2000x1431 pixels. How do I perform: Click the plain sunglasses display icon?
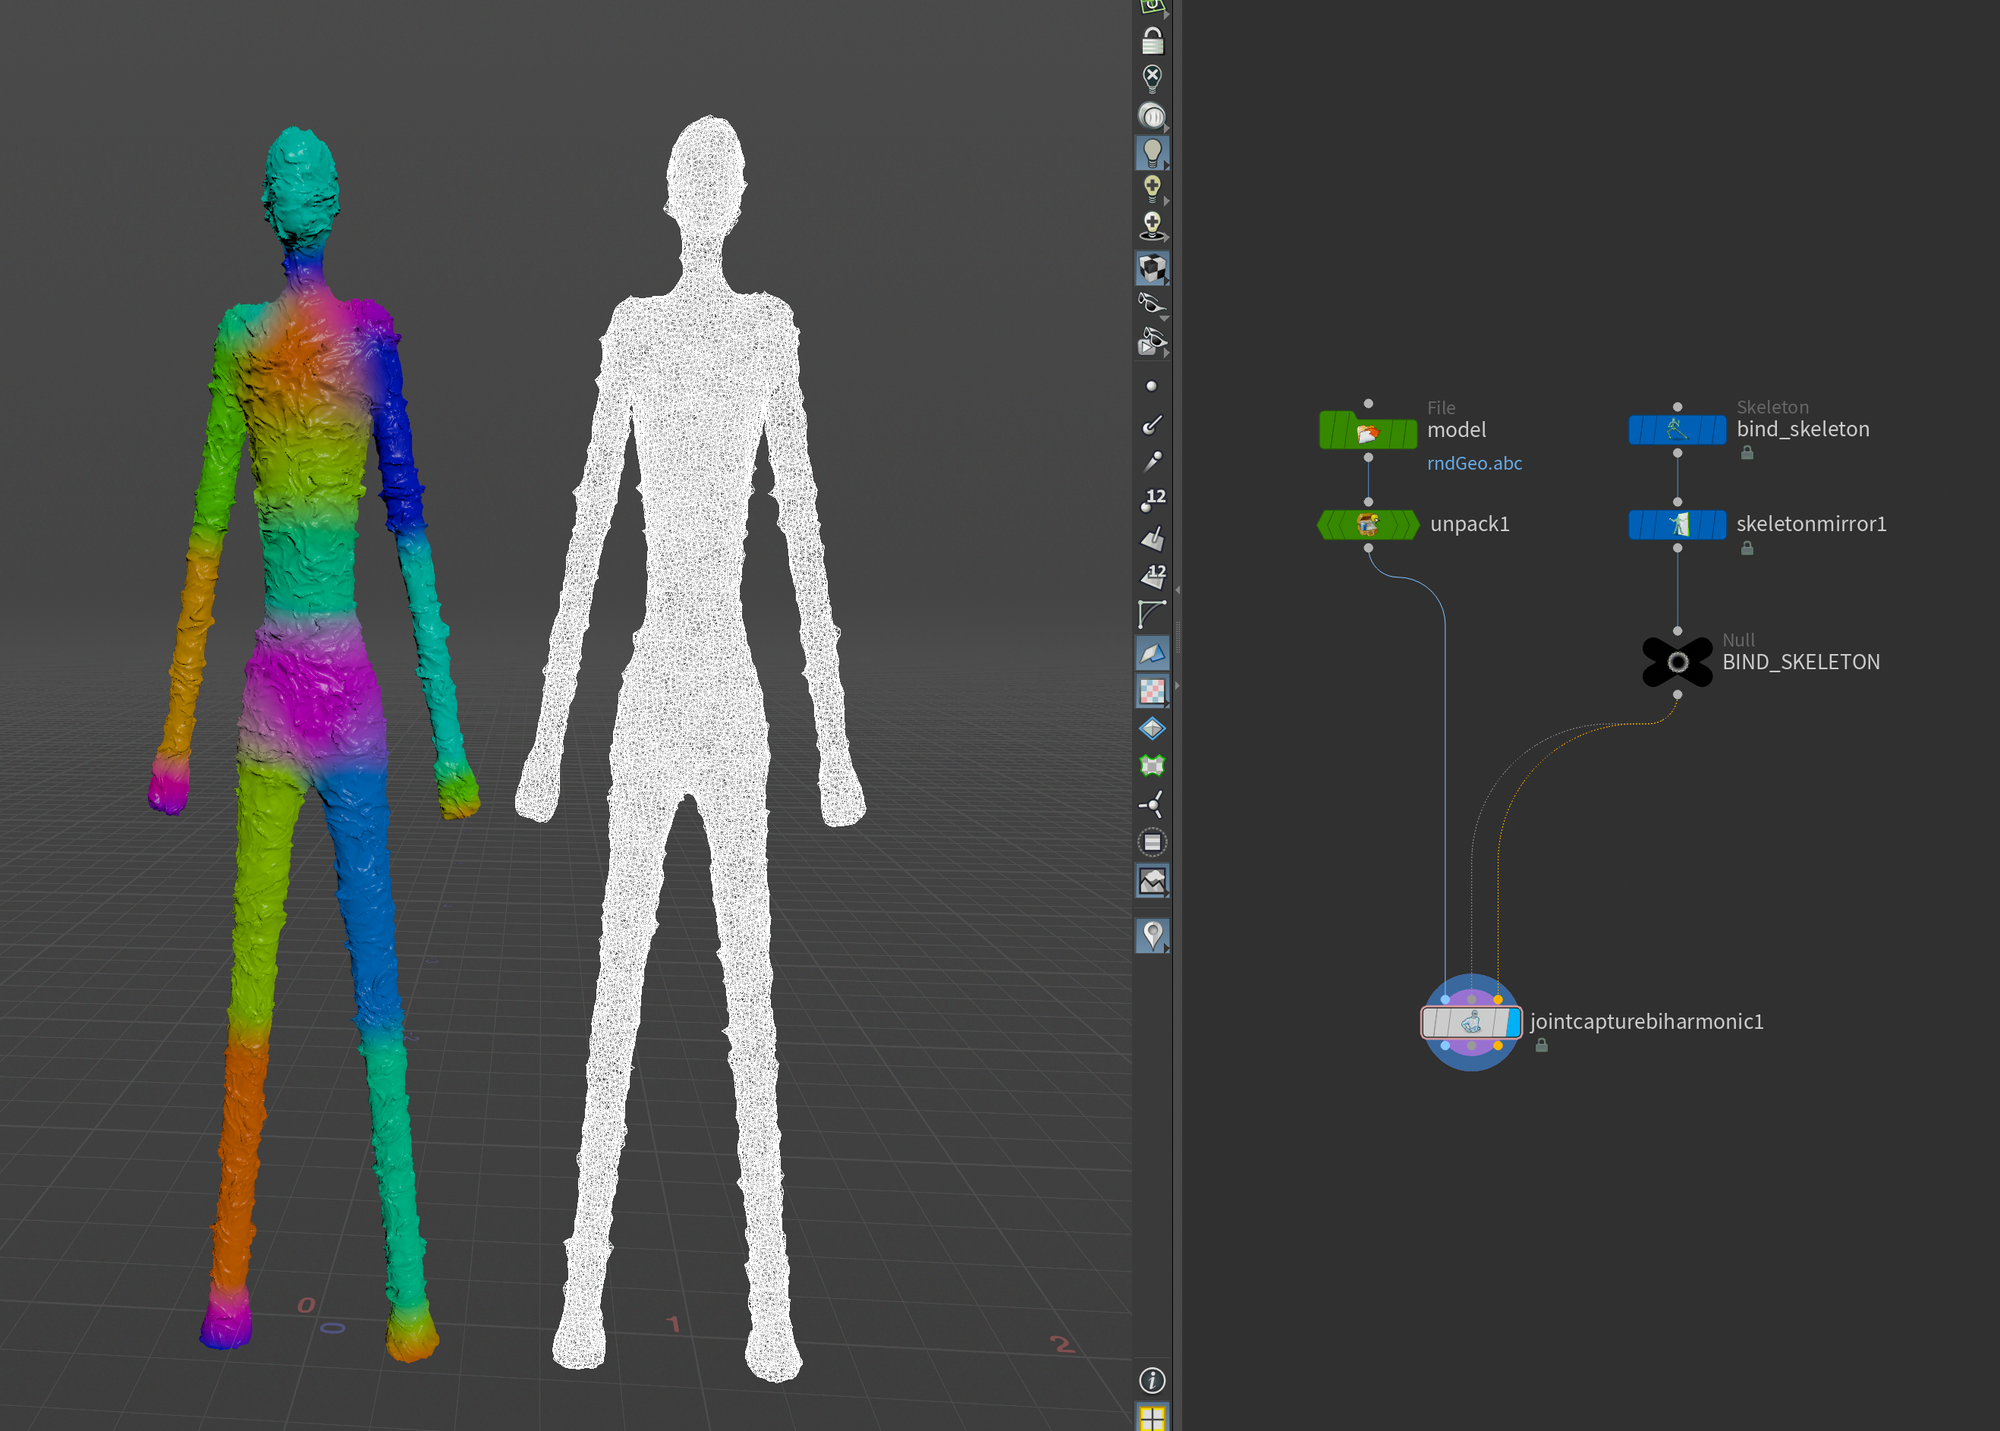[x=1152, y=303]
